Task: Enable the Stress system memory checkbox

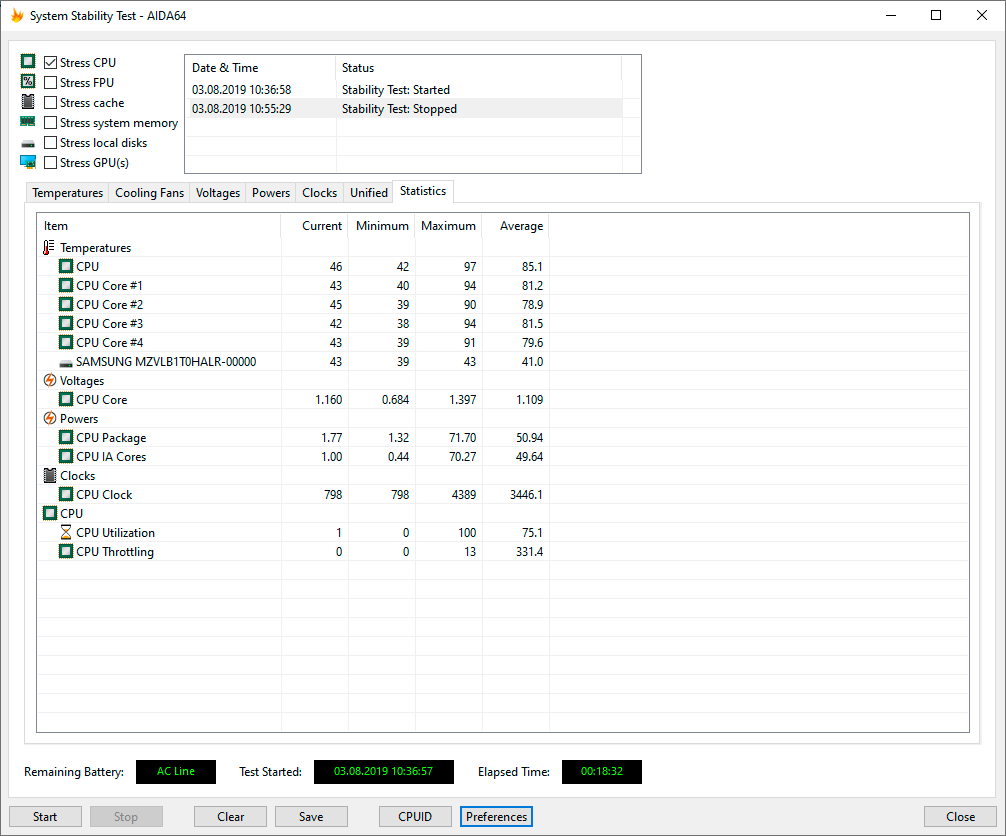Action: [x=51, y=123]
